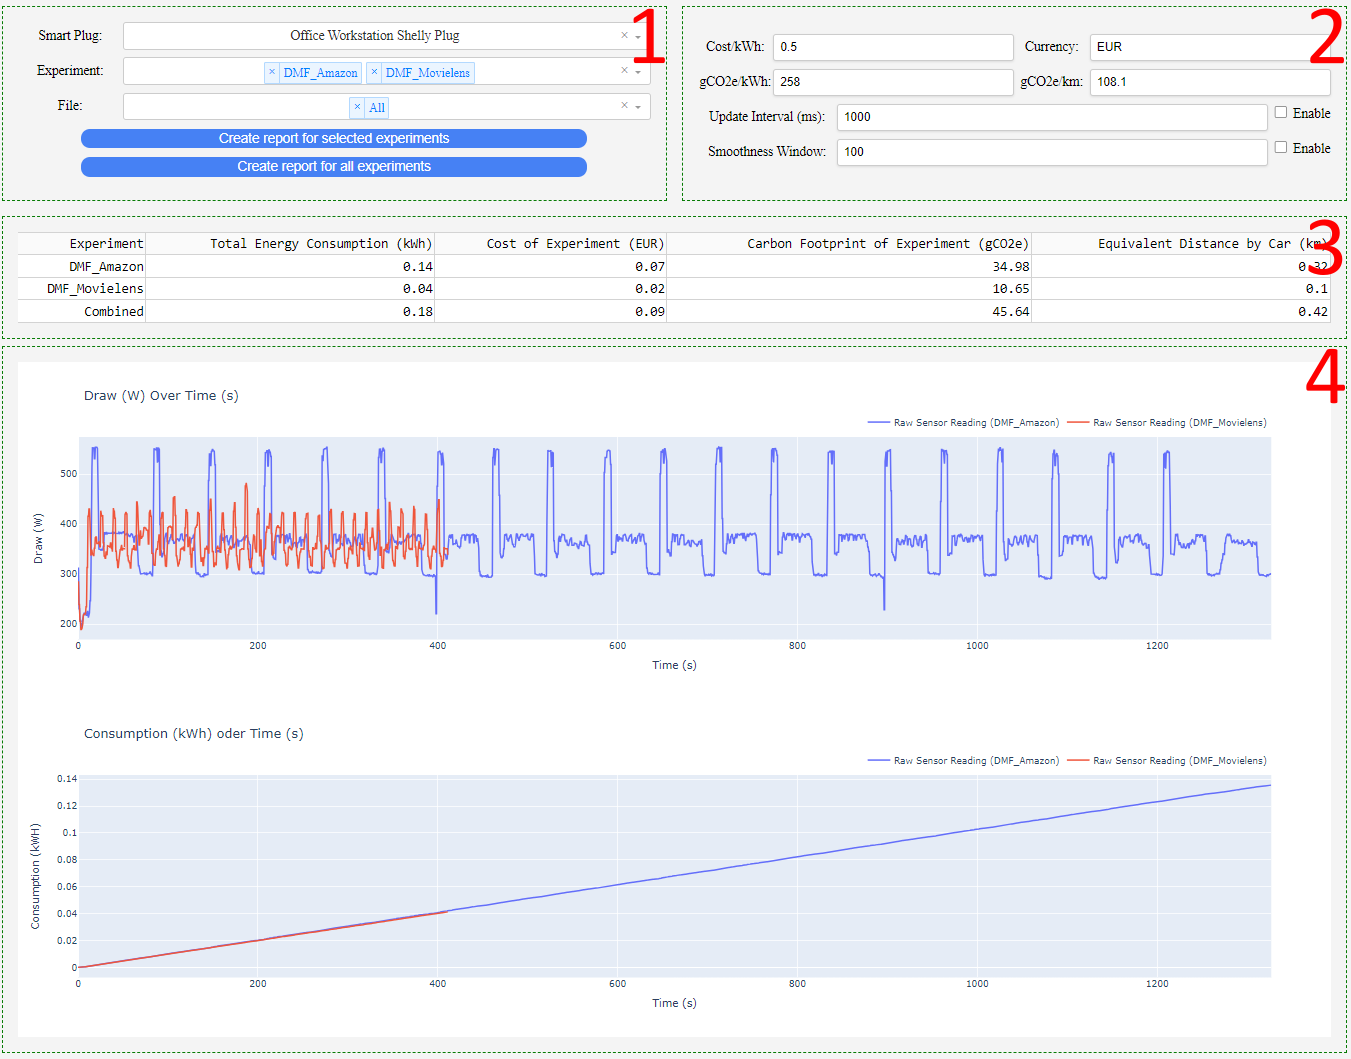Screen dimensions: 1351x1059
Task: Click Create report for all experiments
Action: point(334,167)
